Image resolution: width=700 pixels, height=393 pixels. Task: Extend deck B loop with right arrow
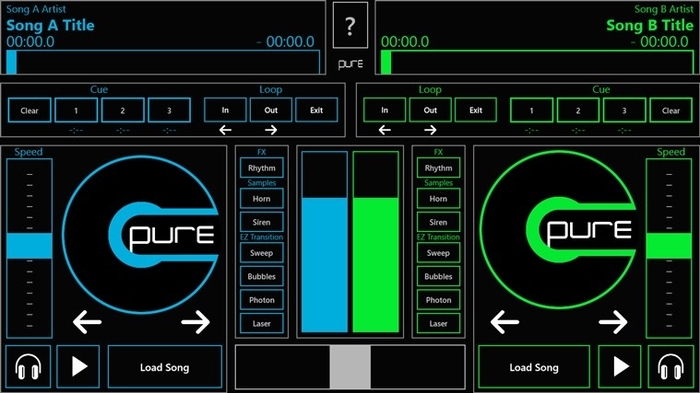tap(430, 130)
